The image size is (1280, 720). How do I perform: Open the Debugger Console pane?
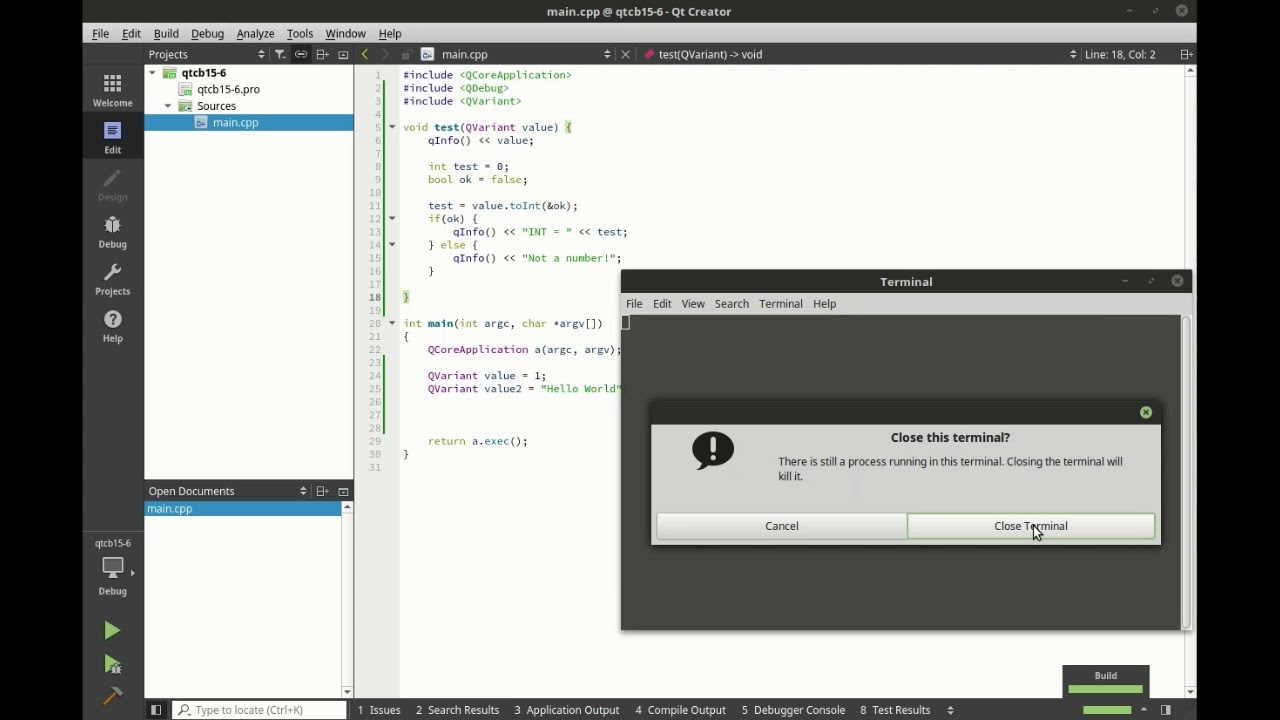tap(793, 710)
